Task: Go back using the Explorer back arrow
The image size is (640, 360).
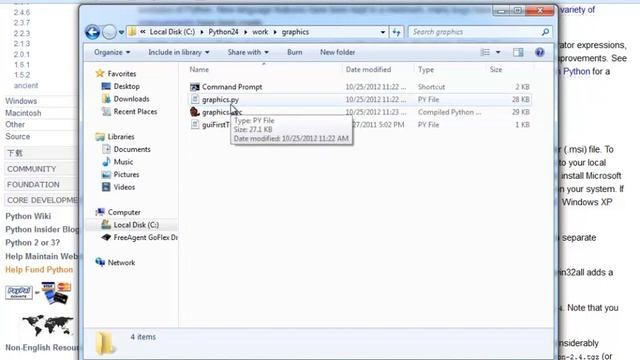Action: tap(93, 32)
